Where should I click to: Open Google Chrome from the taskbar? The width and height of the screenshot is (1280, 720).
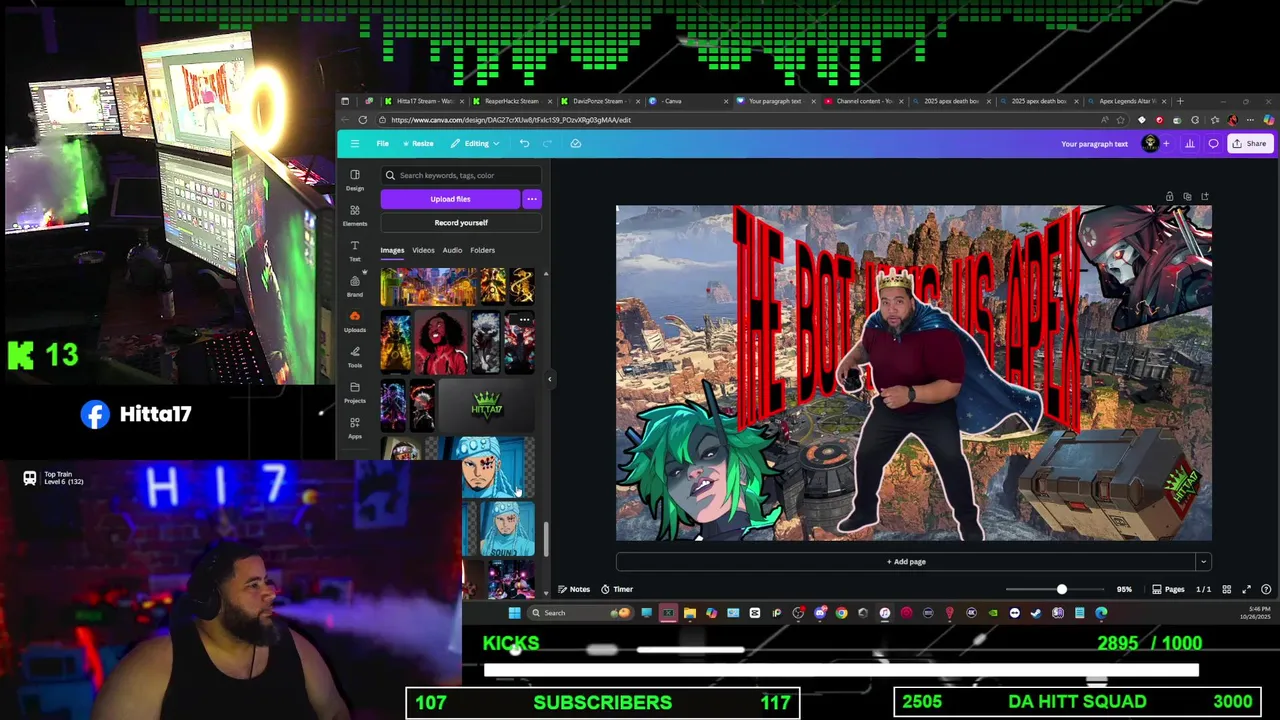[841, 613]
